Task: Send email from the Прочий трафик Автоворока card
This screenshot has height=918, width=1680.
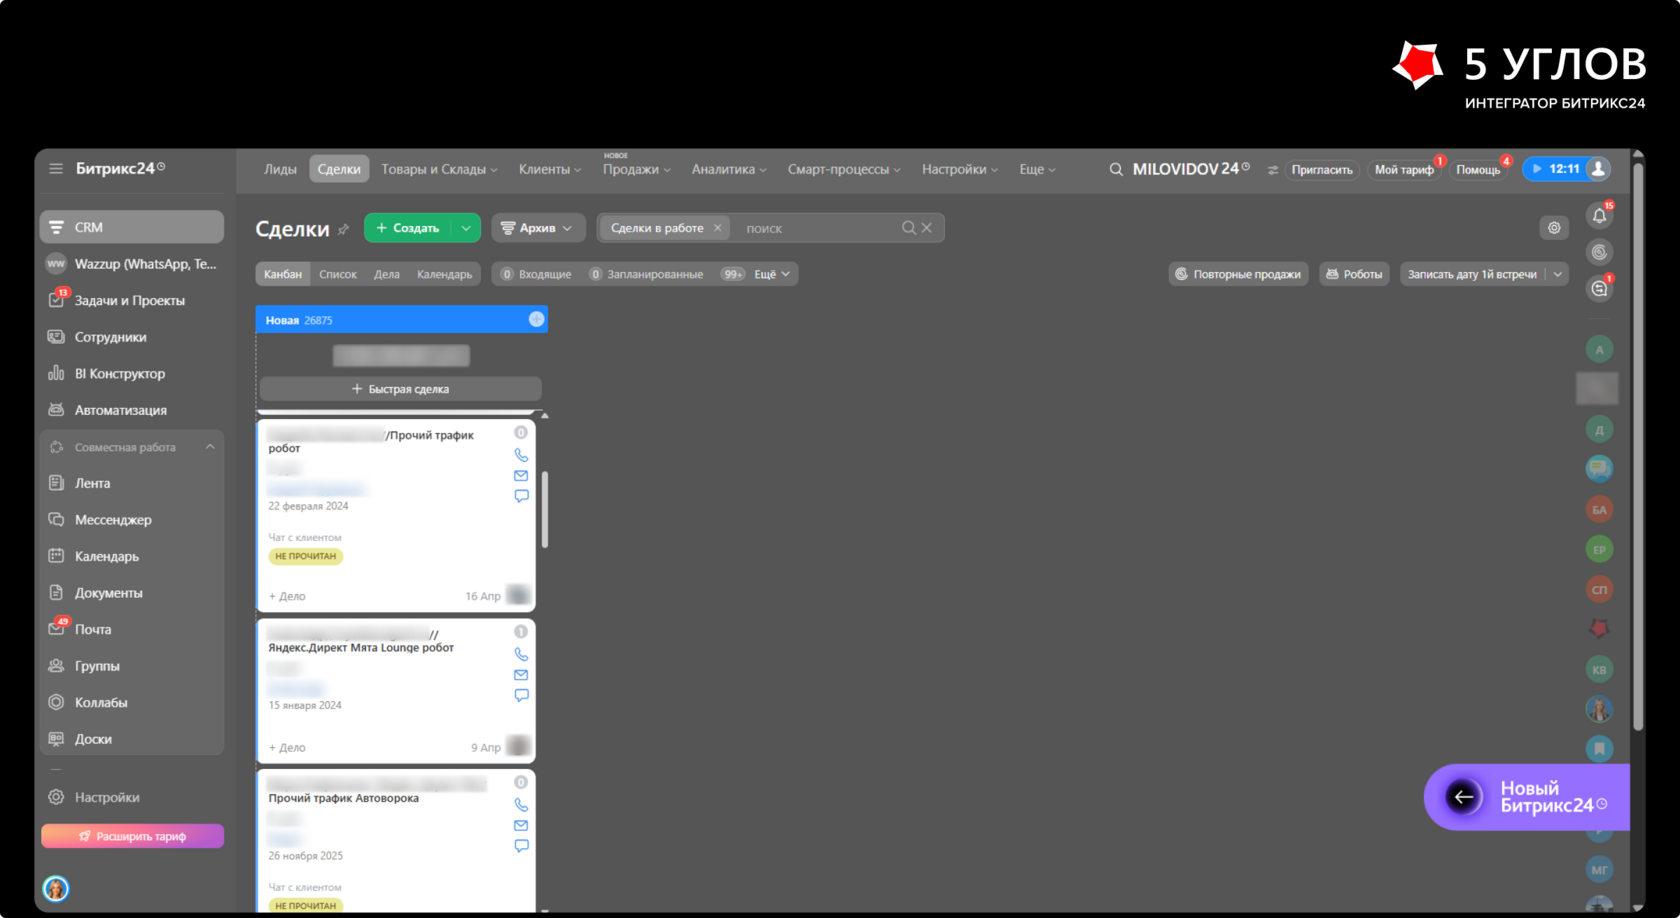Action: (521, 825)
